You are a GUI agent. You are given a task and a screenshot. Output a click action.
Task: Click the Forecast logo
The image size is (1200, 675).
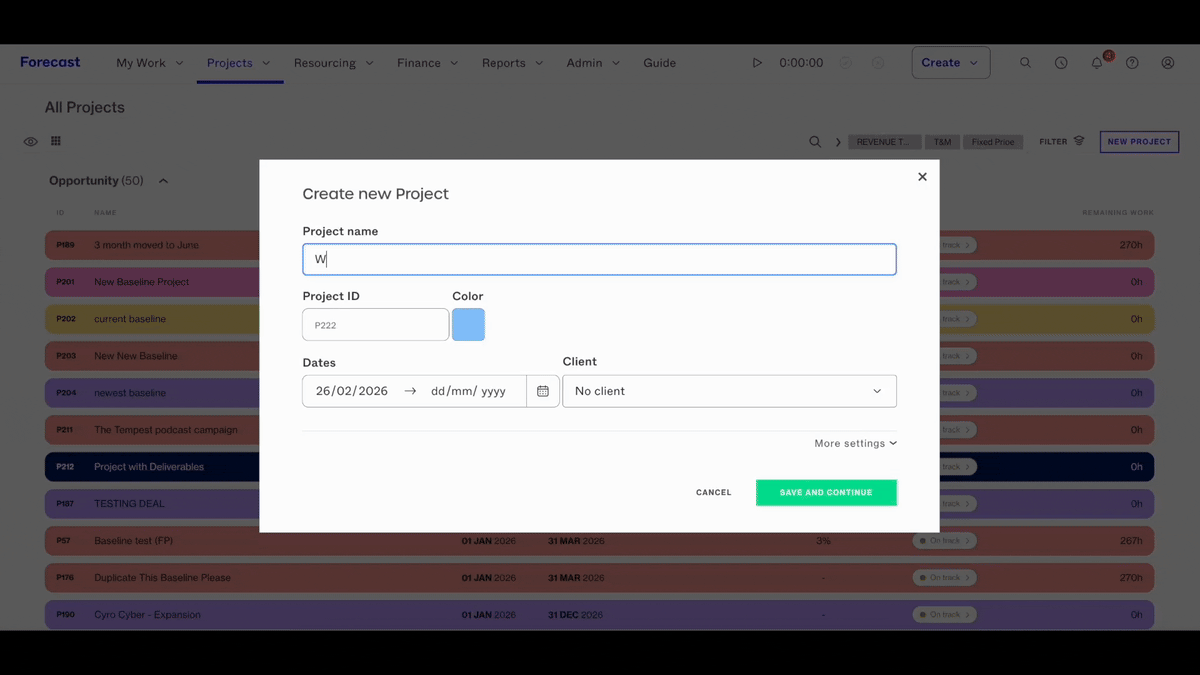[50, 62]
